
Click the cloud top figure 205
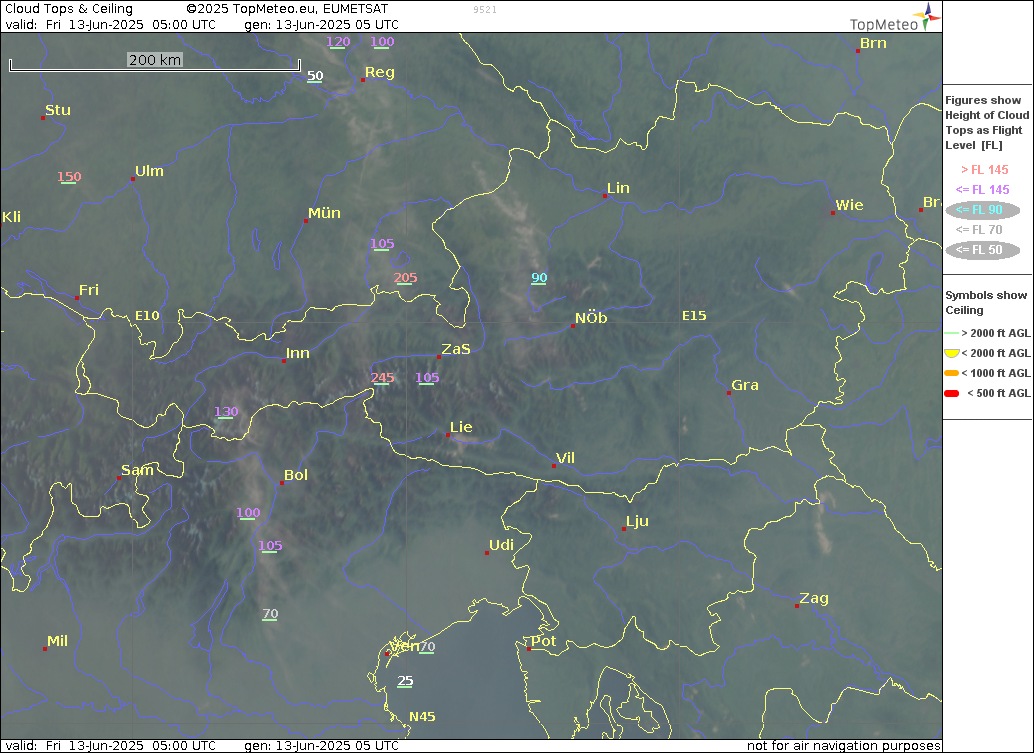pos(406,278)
